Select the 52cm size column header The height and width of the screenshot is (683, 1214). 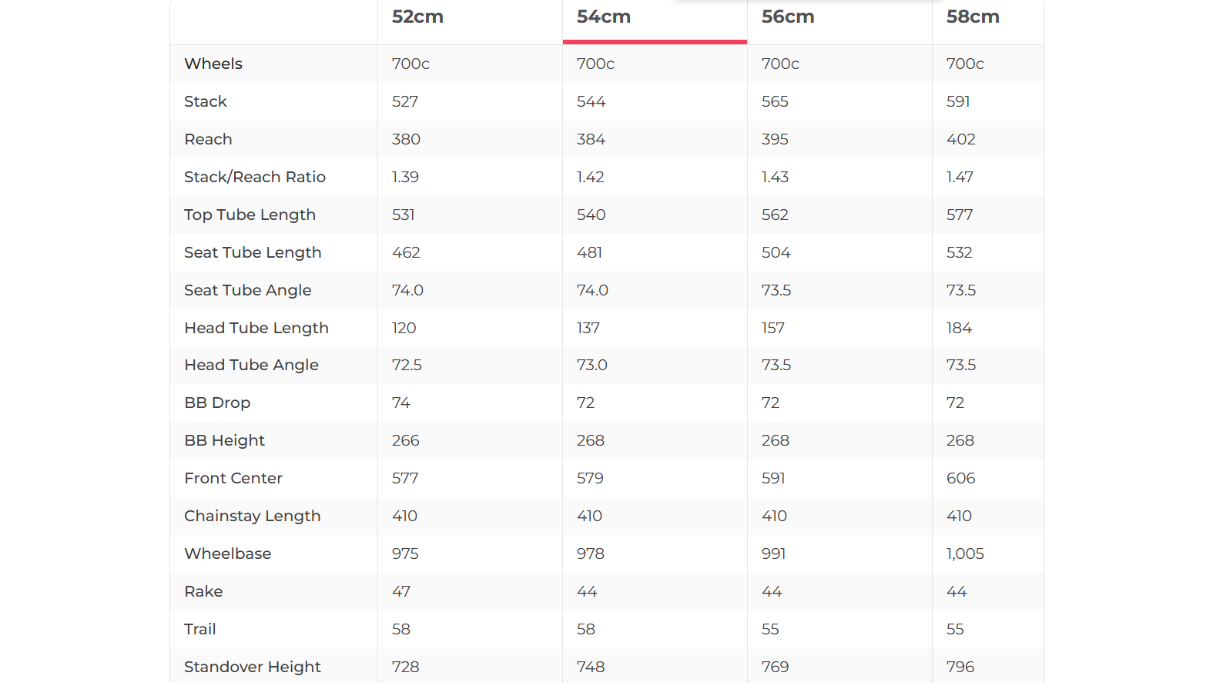418,17
